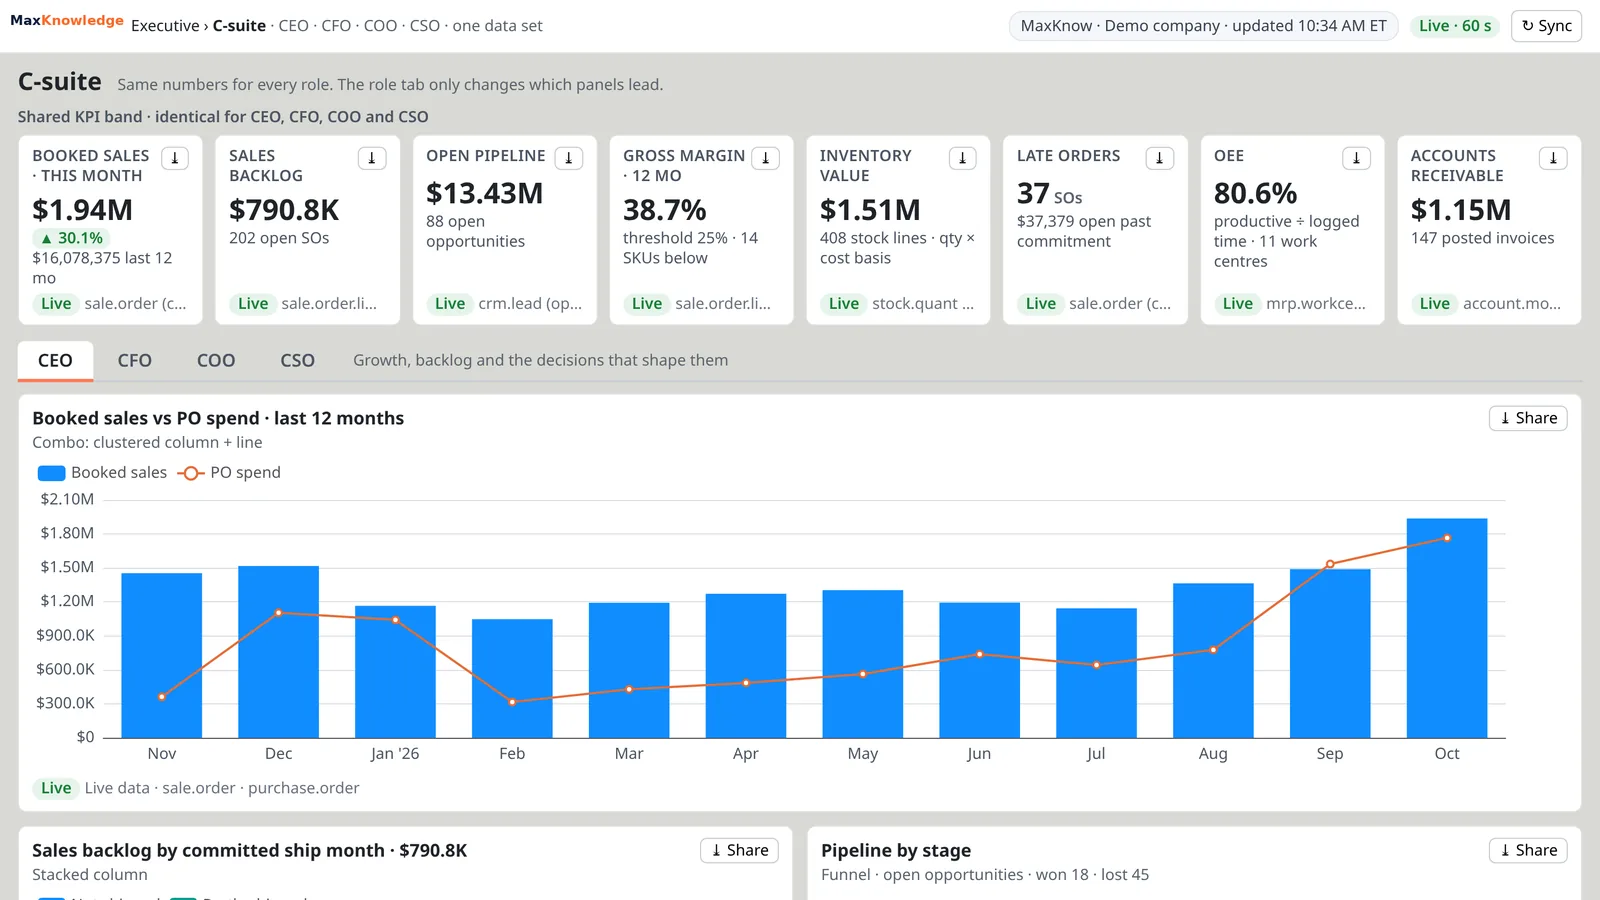Click the crm.lead source label

tap(530, 304)
